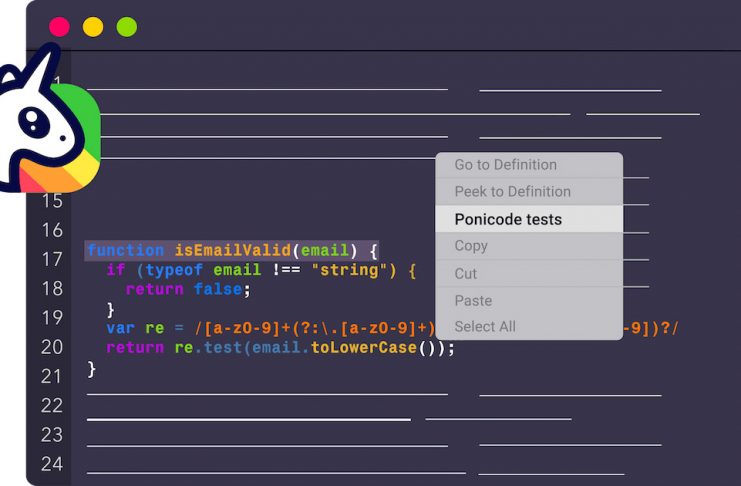This screenshot has height=486, width=741.
Task: Click the "string" literal in code
Action: [x=349, y=270]
